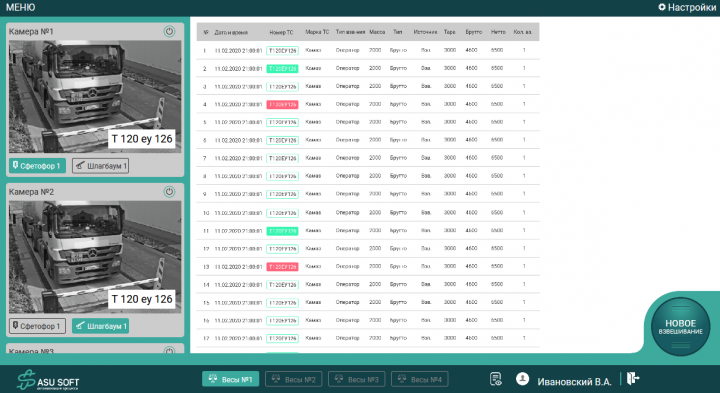Click plate badge in row 7

click(282, 158)
